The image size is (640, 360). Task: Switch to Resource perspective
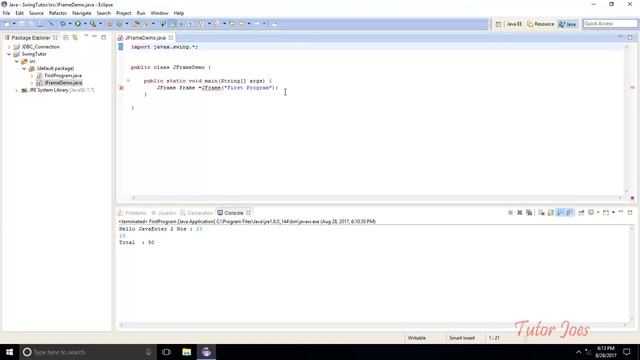tap(541, 24)
